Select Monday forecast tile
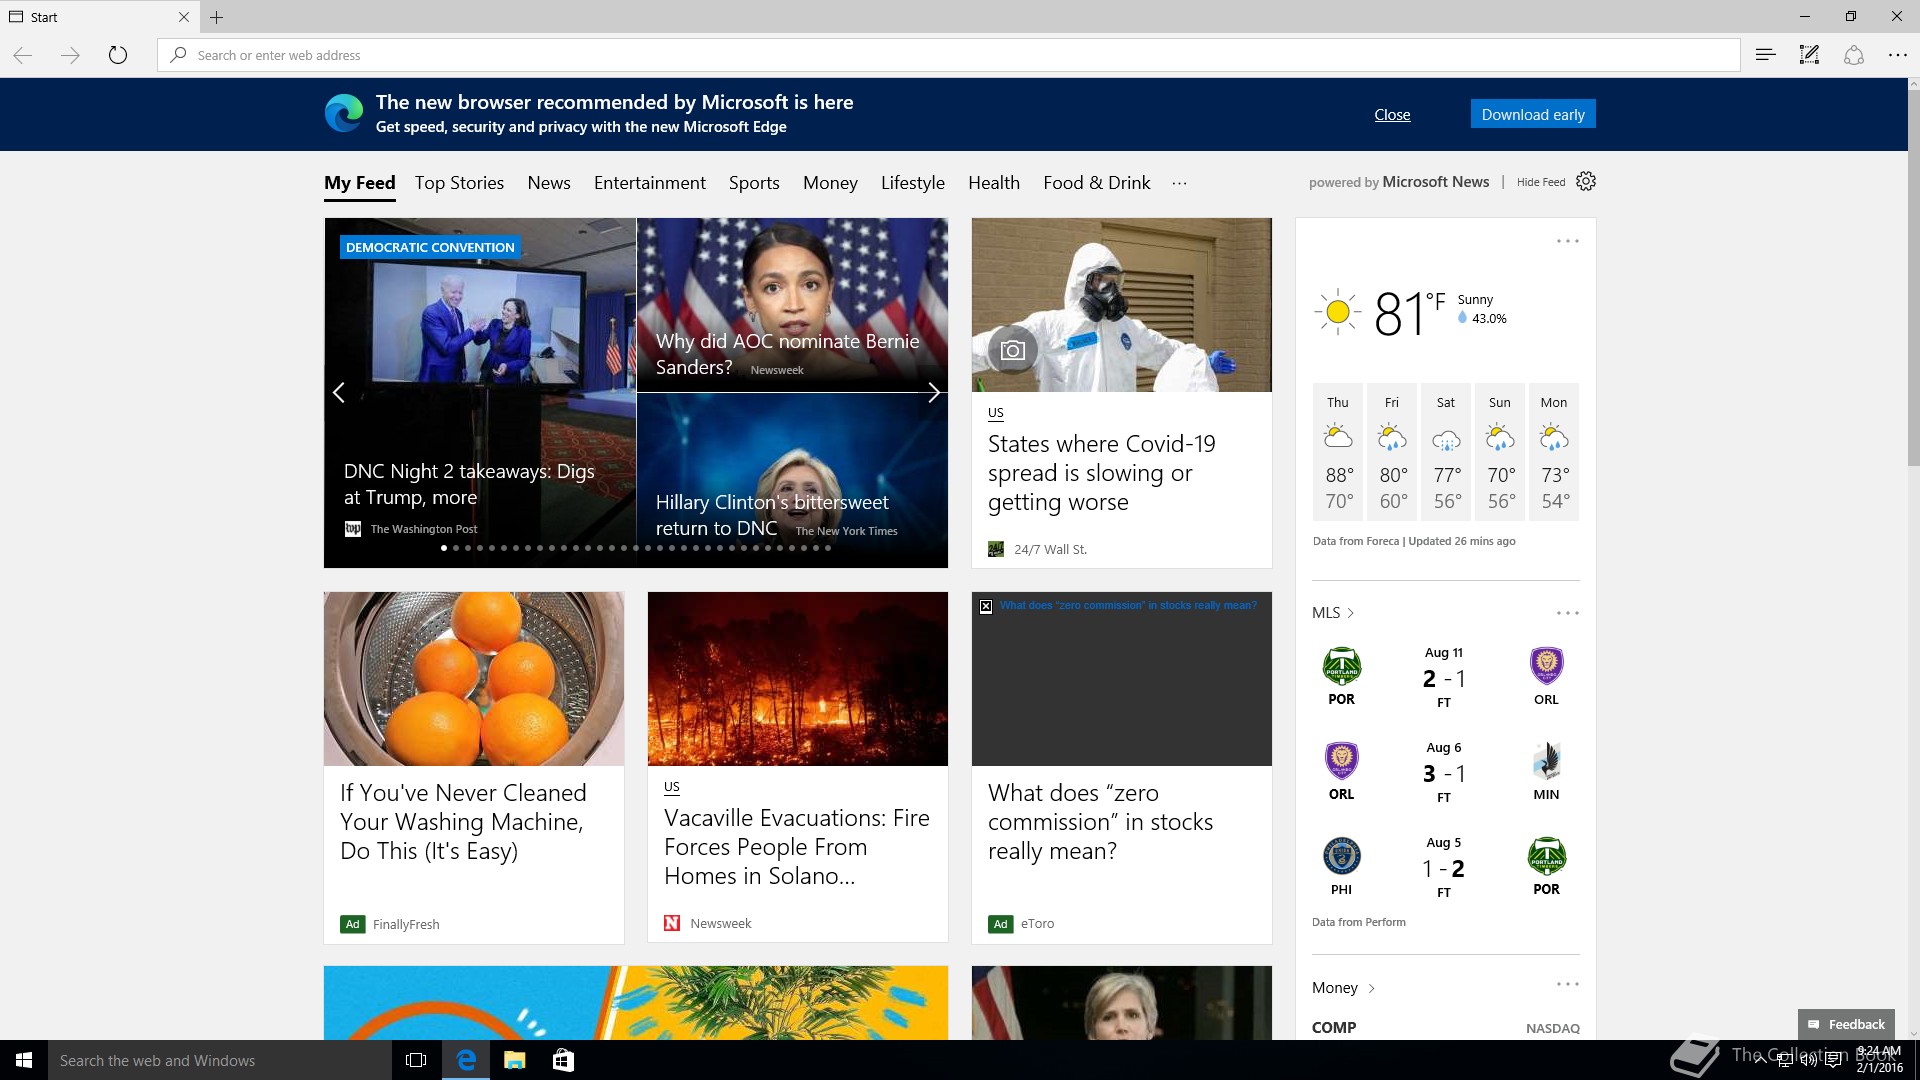Viewport: 1920px width, 1080px height. (1554, 452)
